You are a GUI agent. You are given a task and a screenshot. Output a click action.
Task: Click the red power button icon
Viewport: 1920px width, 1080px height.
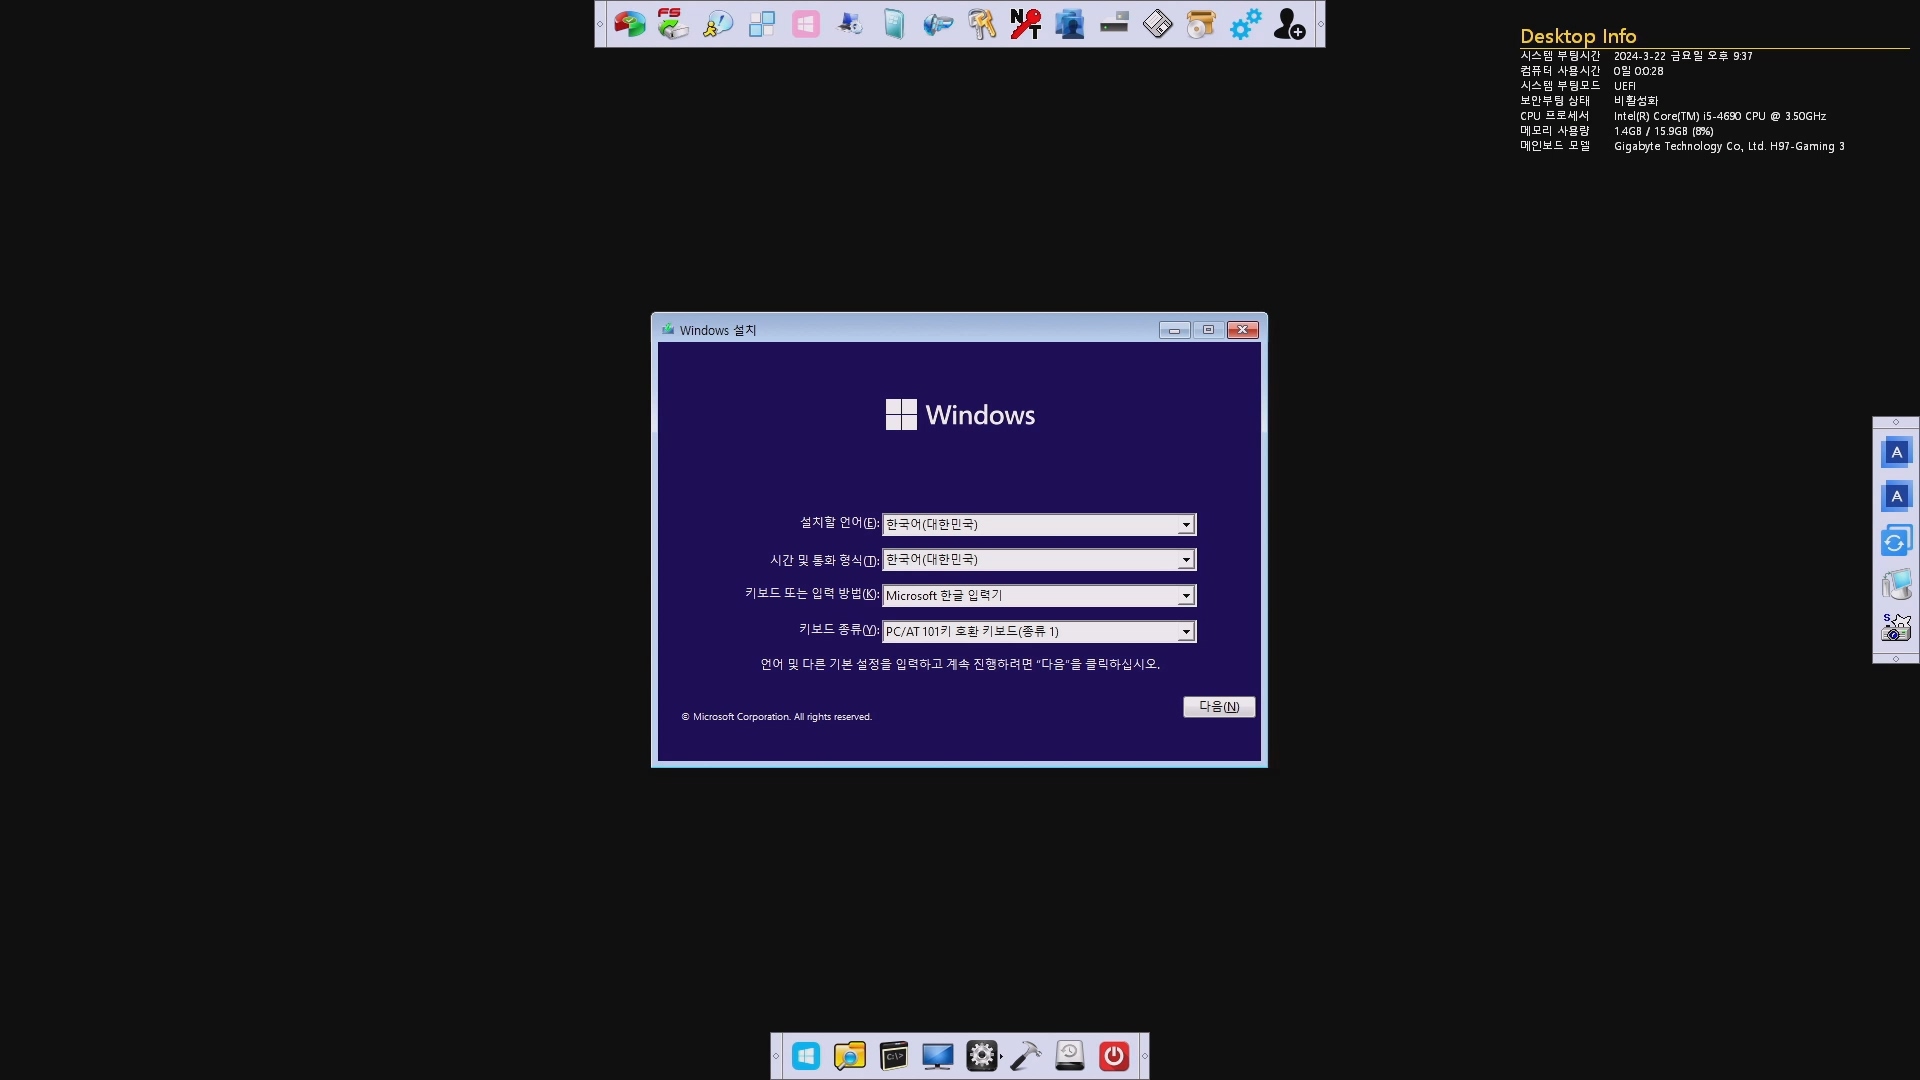[x=1113, y=1056]
